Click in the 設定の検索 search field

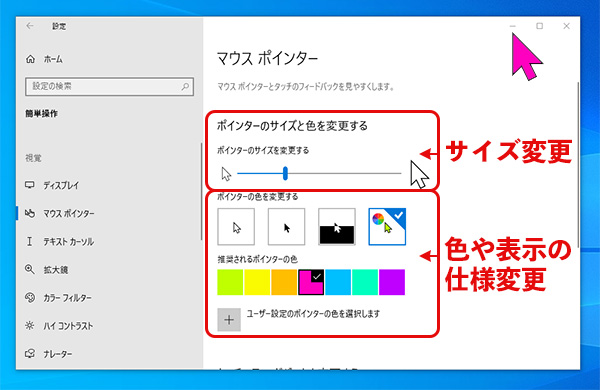[109, 86]
